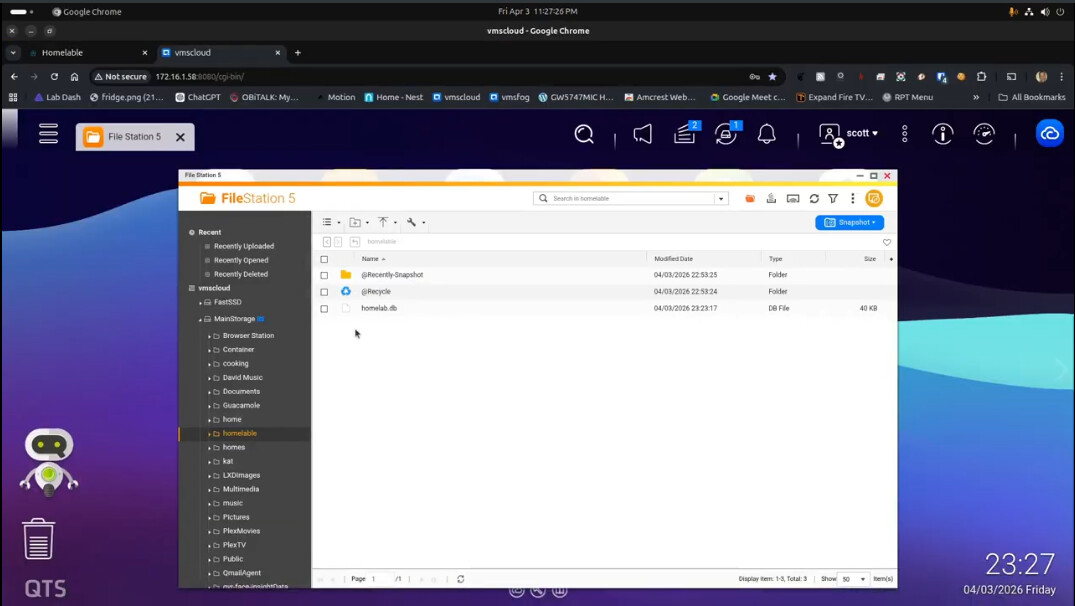The height and width of the screenshot is (606, 1075).
Task: Open the filter funnel icon
Action: tap(833, 199)
